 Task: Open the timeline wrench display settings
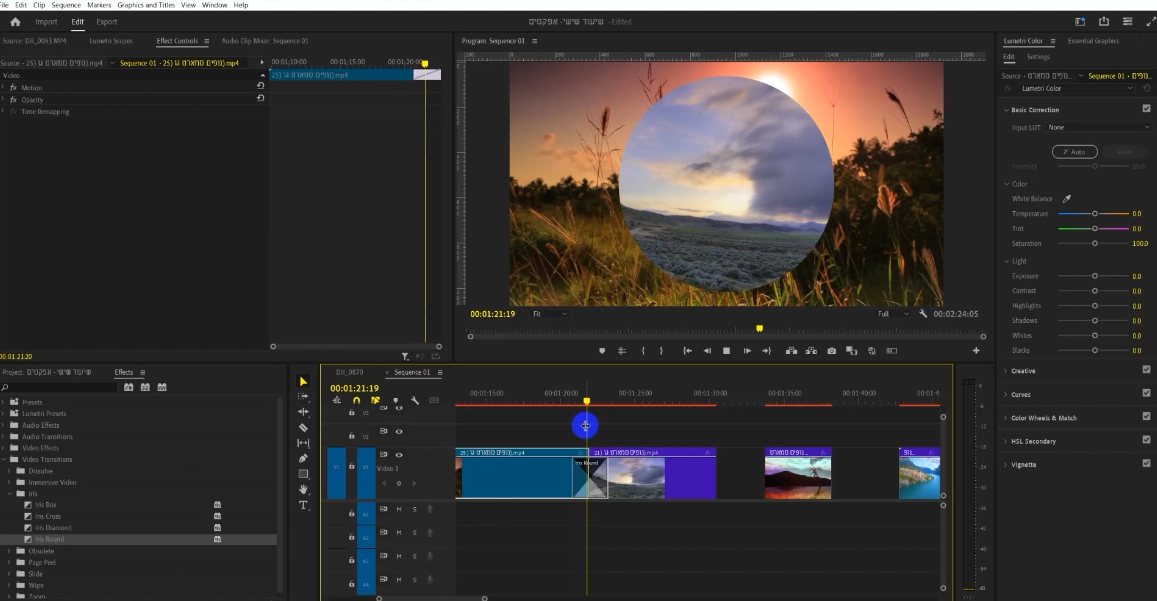click(414, 400)
